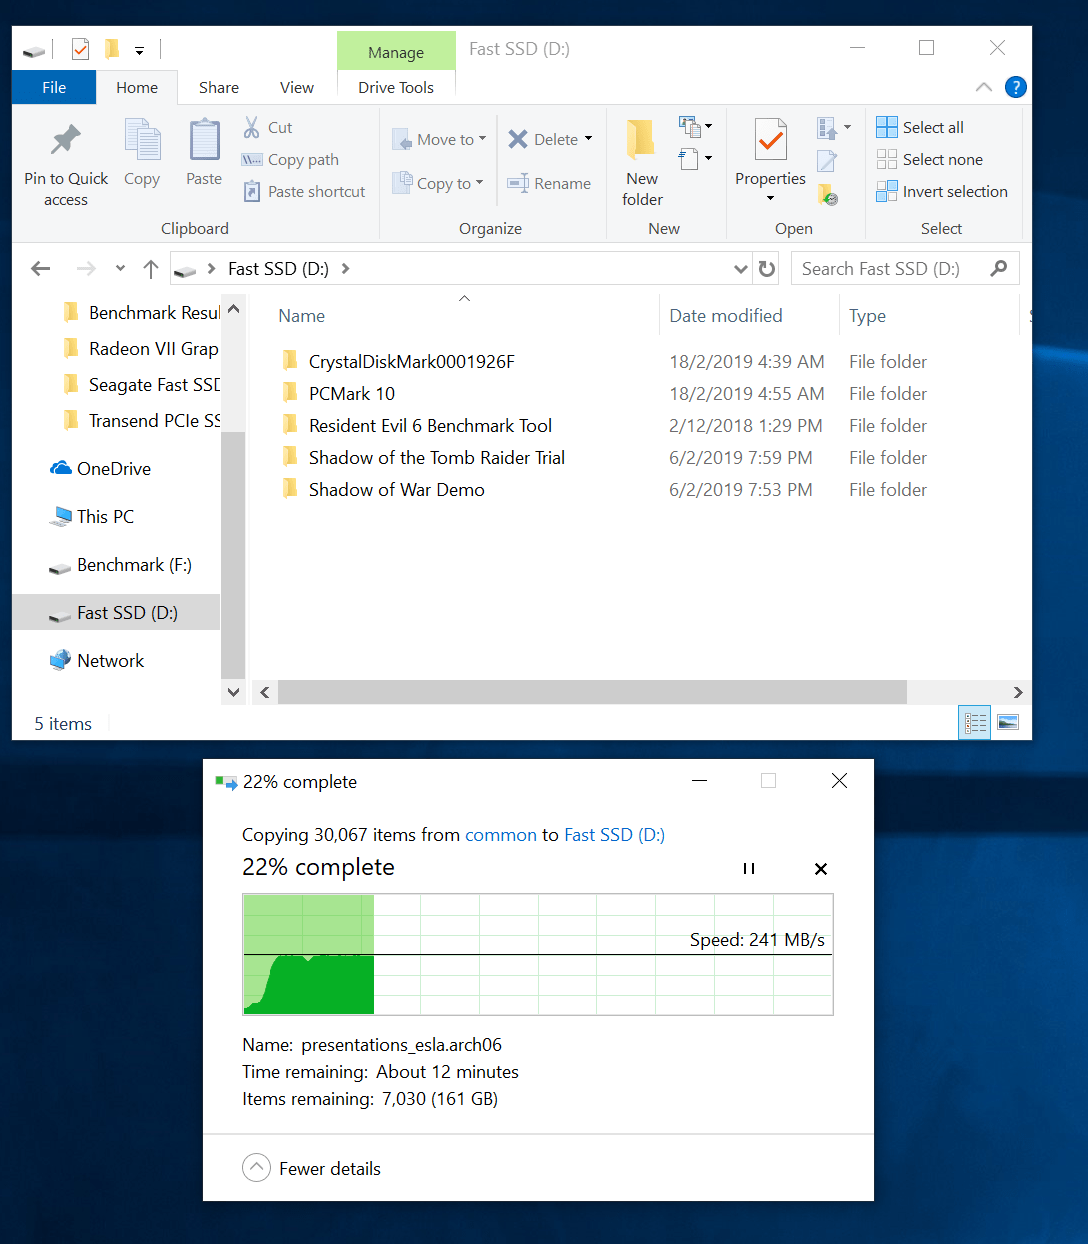
Task: Refresh the current folder view
Action: pyautogui.click(x=767, y=269)
